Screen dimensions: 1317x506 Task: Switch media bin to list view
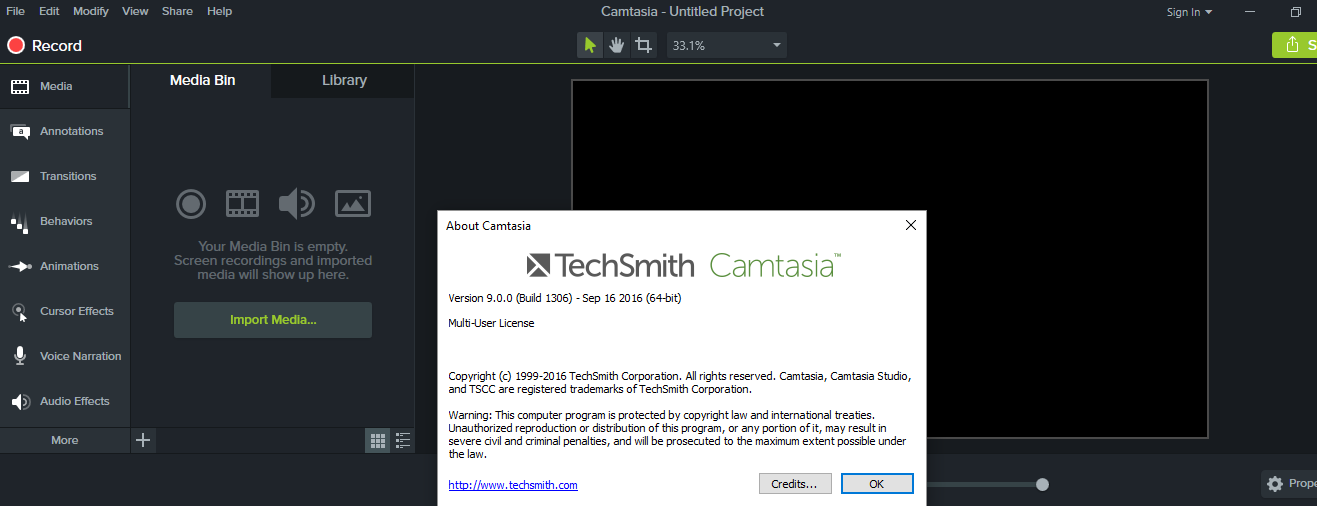tap(403, 440)
